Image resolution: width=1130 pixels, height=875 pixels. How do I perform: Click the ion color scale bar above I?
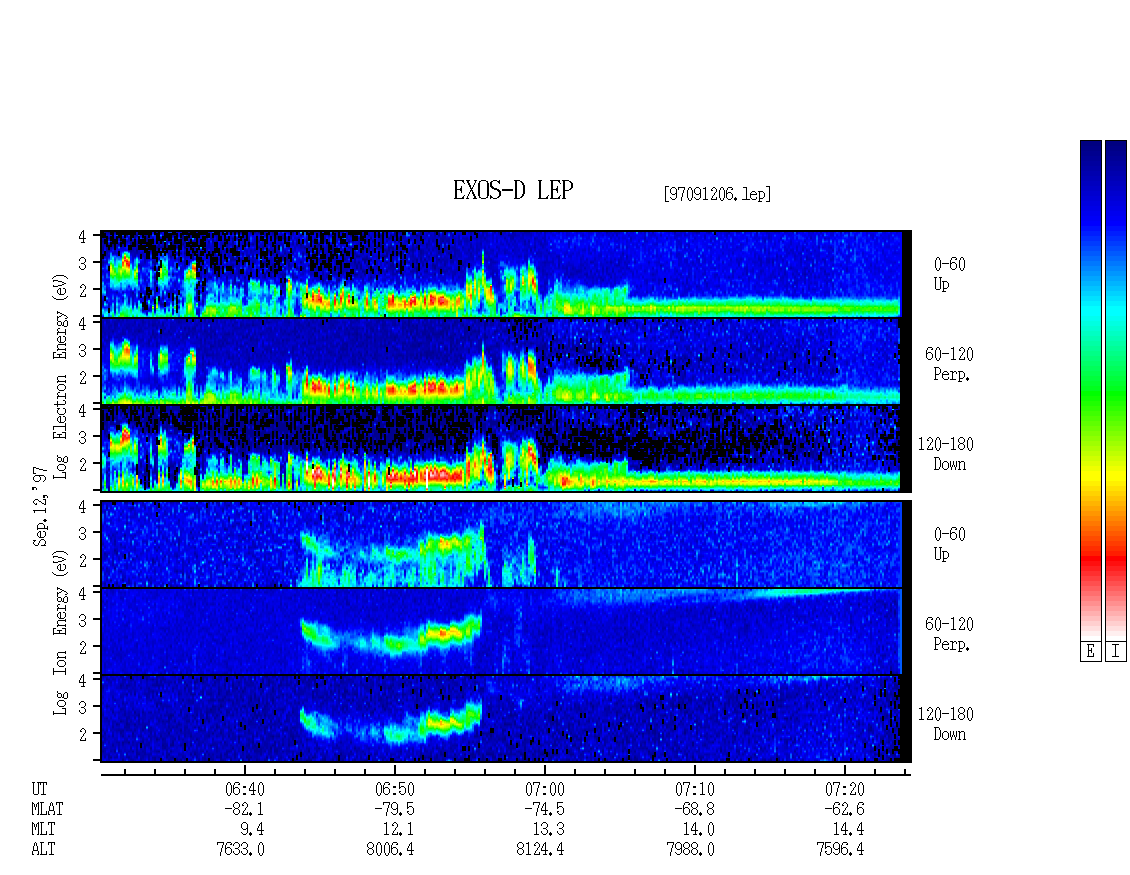[x=1116, y=390]
